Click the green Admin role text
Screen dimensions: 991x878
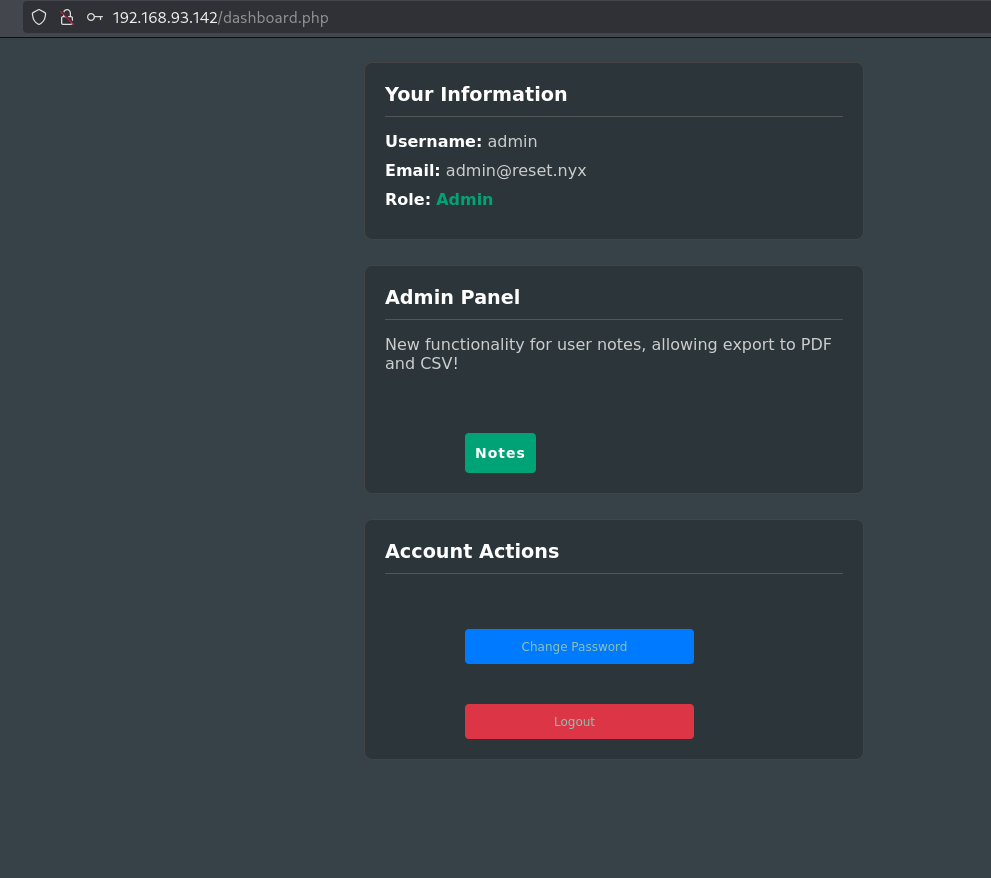click(464, 199)
